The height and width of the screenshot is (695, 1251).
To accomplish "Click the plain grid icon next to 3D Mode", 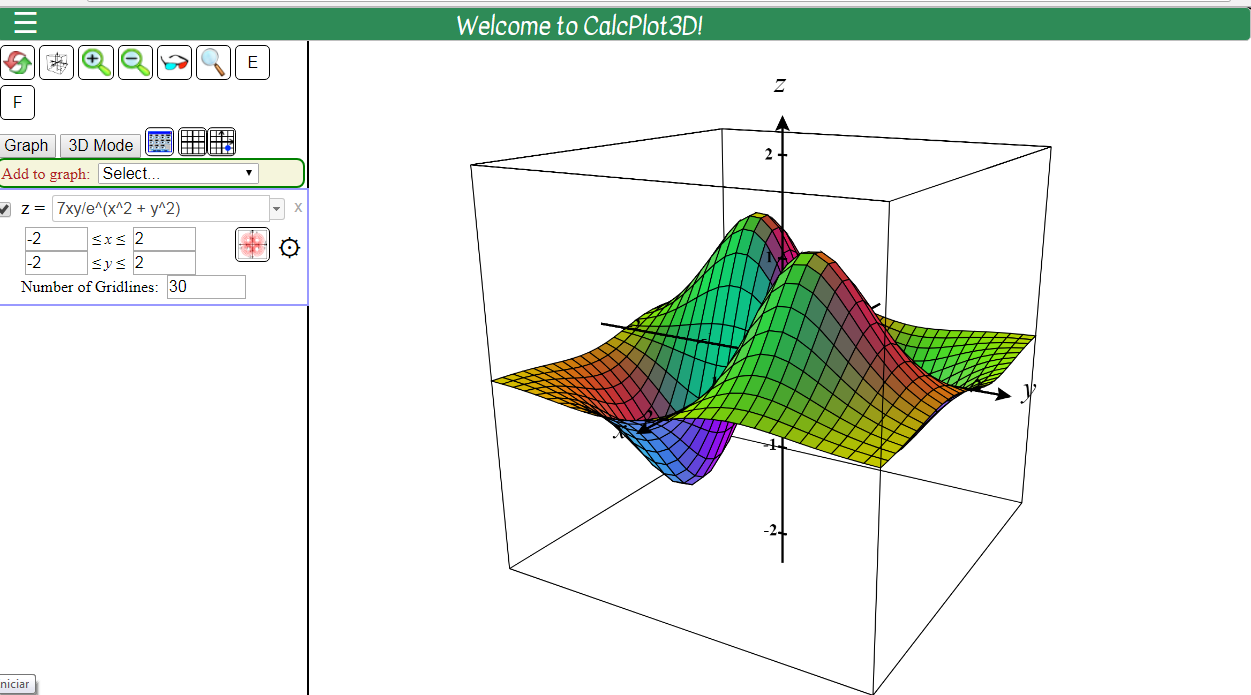I will 192,141.
